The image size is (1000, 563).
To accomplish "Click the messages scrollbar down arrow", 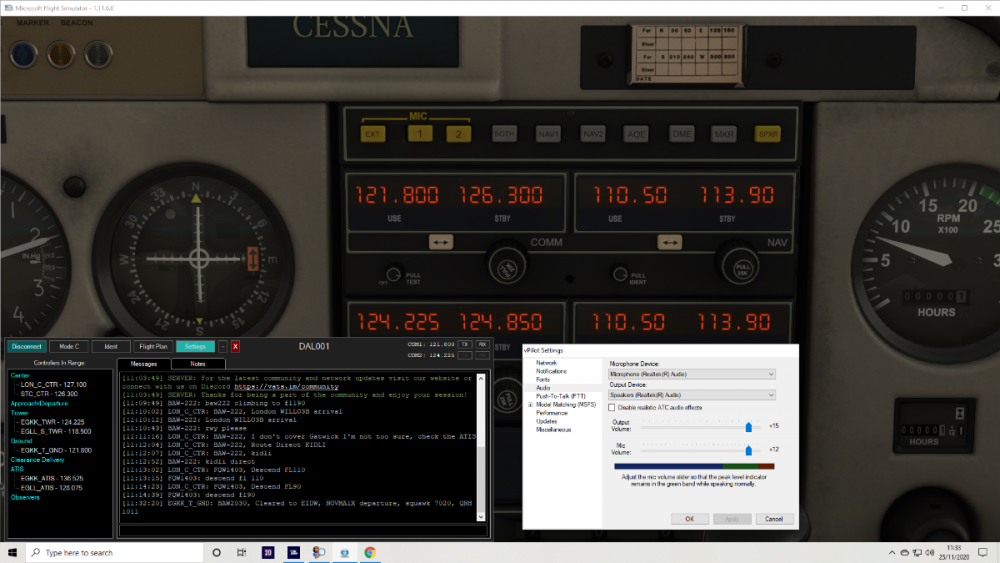I will [481, 517].
